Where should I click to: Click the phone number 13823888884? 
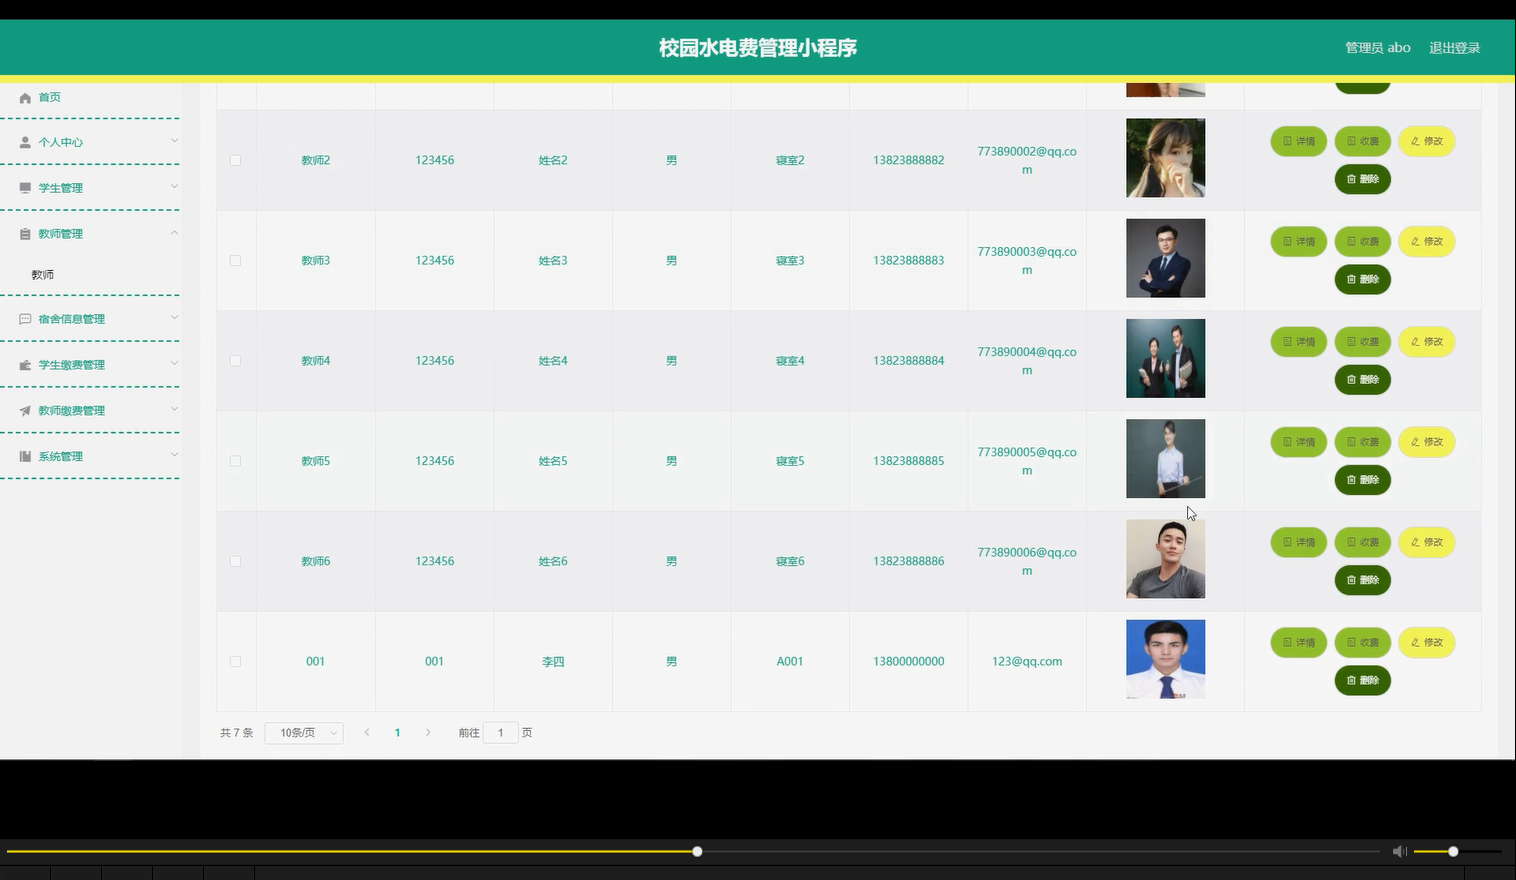pyautogui.click(x=908, y=361)
